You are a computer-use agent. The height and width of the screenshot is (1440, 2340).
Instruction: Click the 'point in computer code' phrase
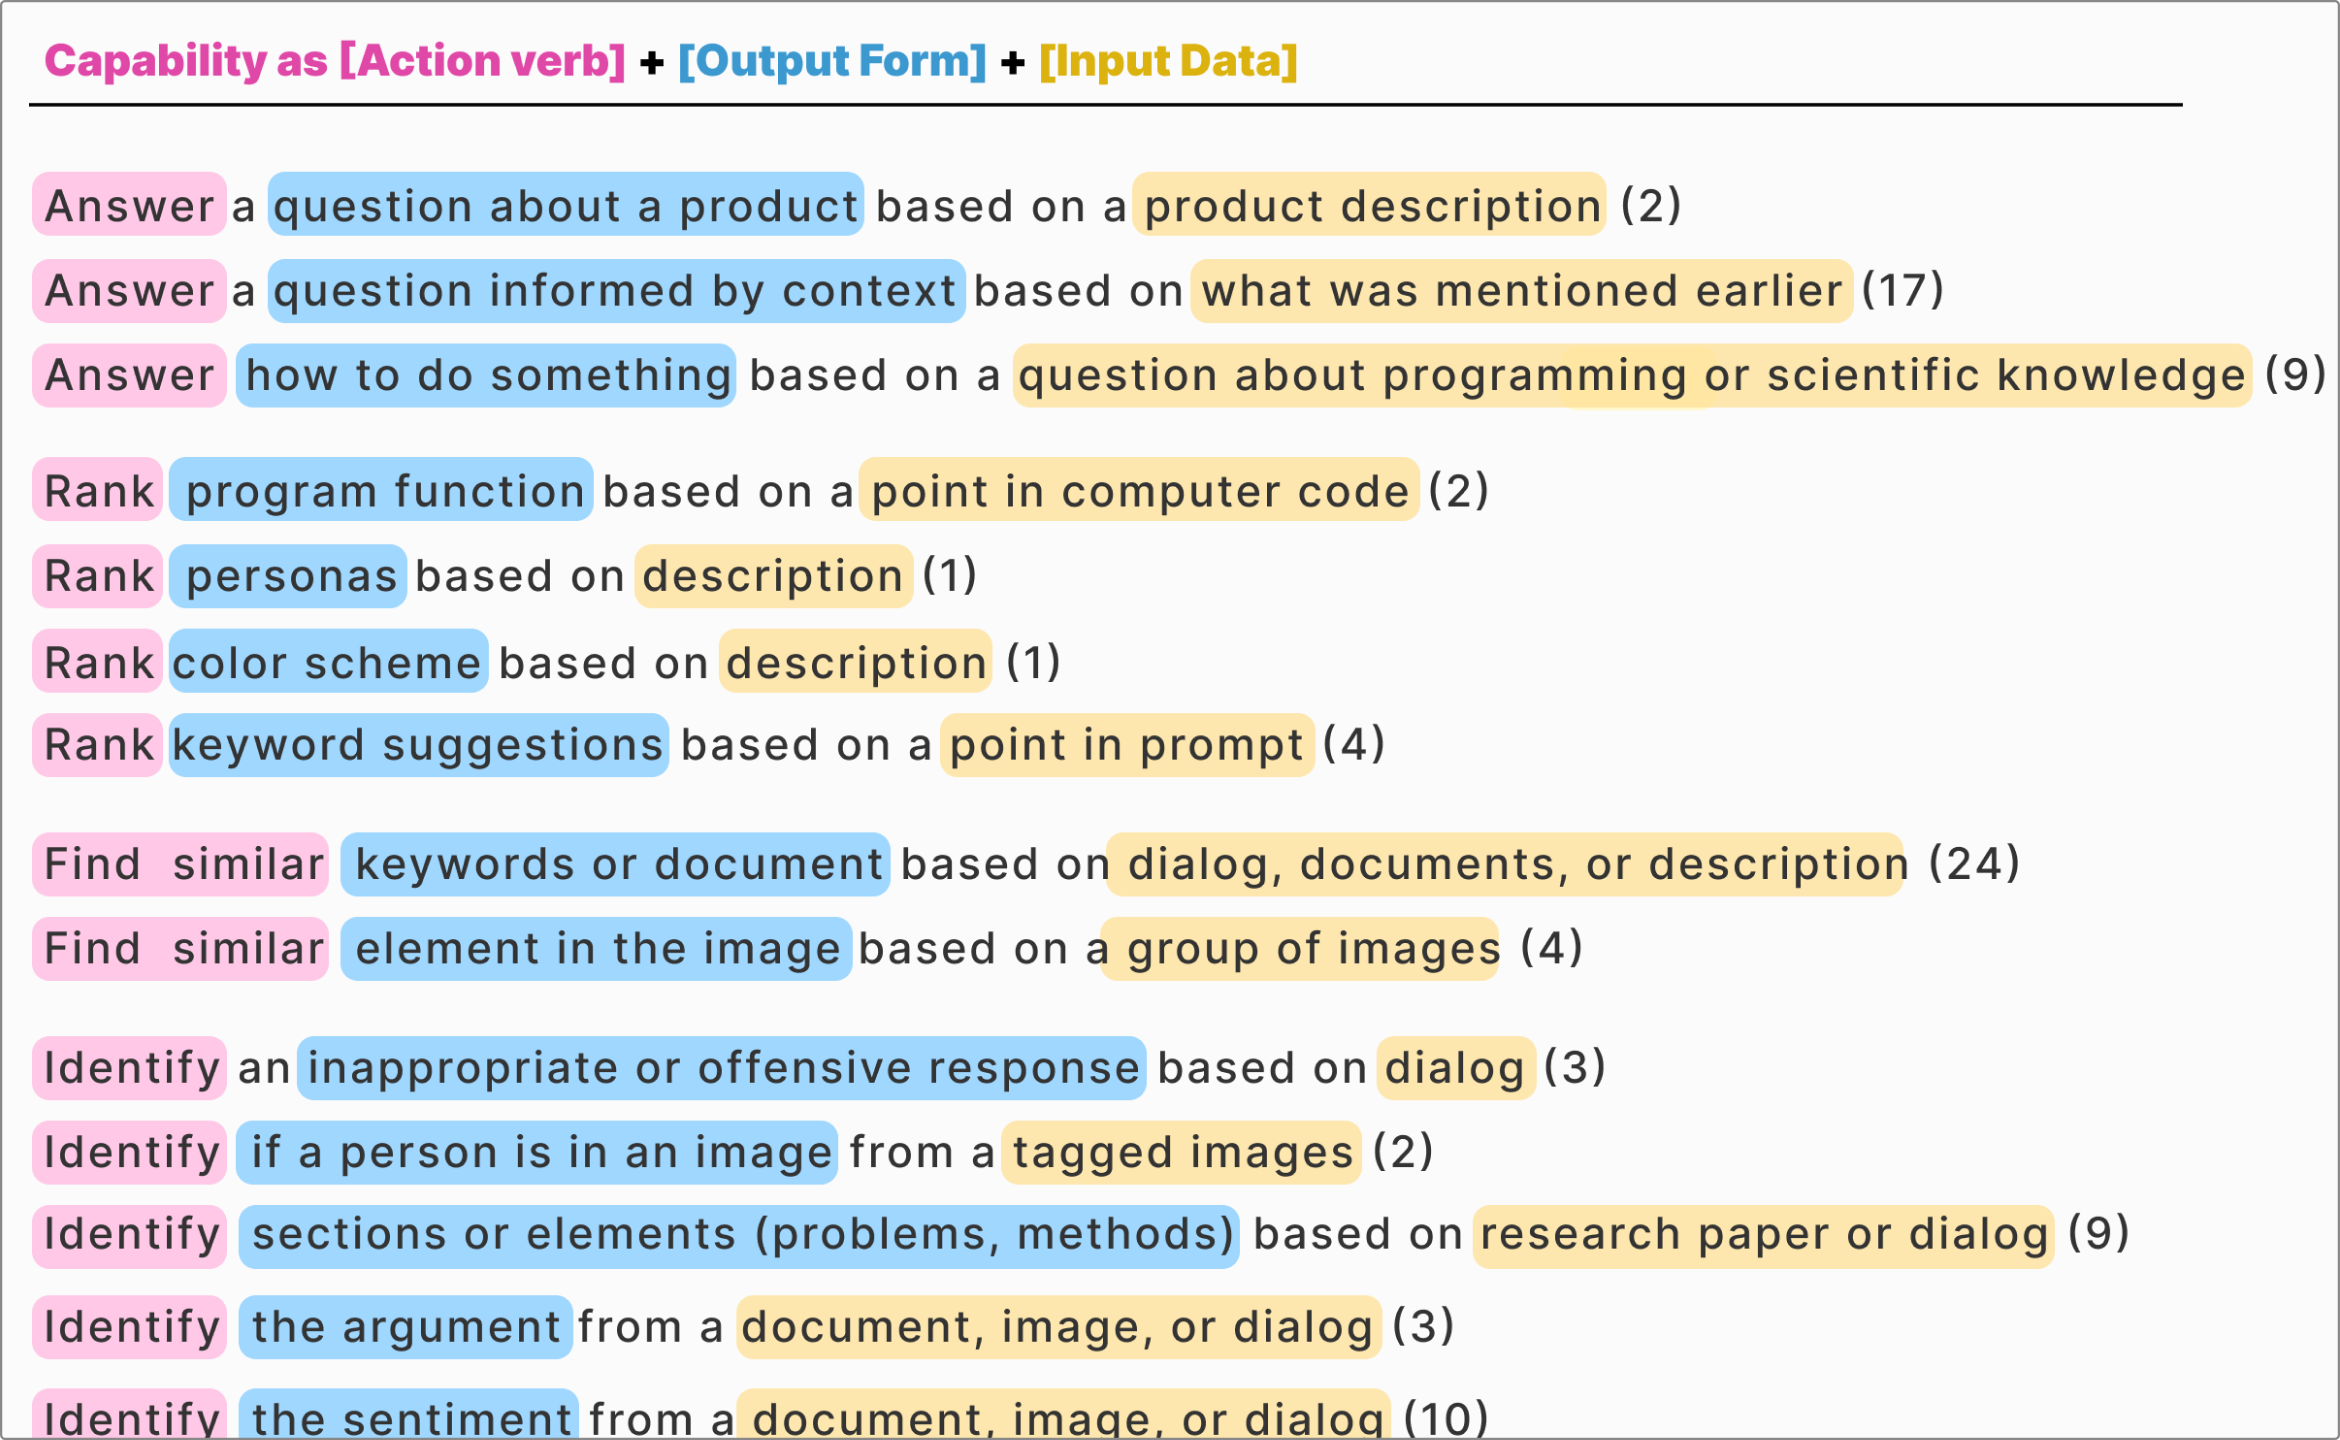1139,489
